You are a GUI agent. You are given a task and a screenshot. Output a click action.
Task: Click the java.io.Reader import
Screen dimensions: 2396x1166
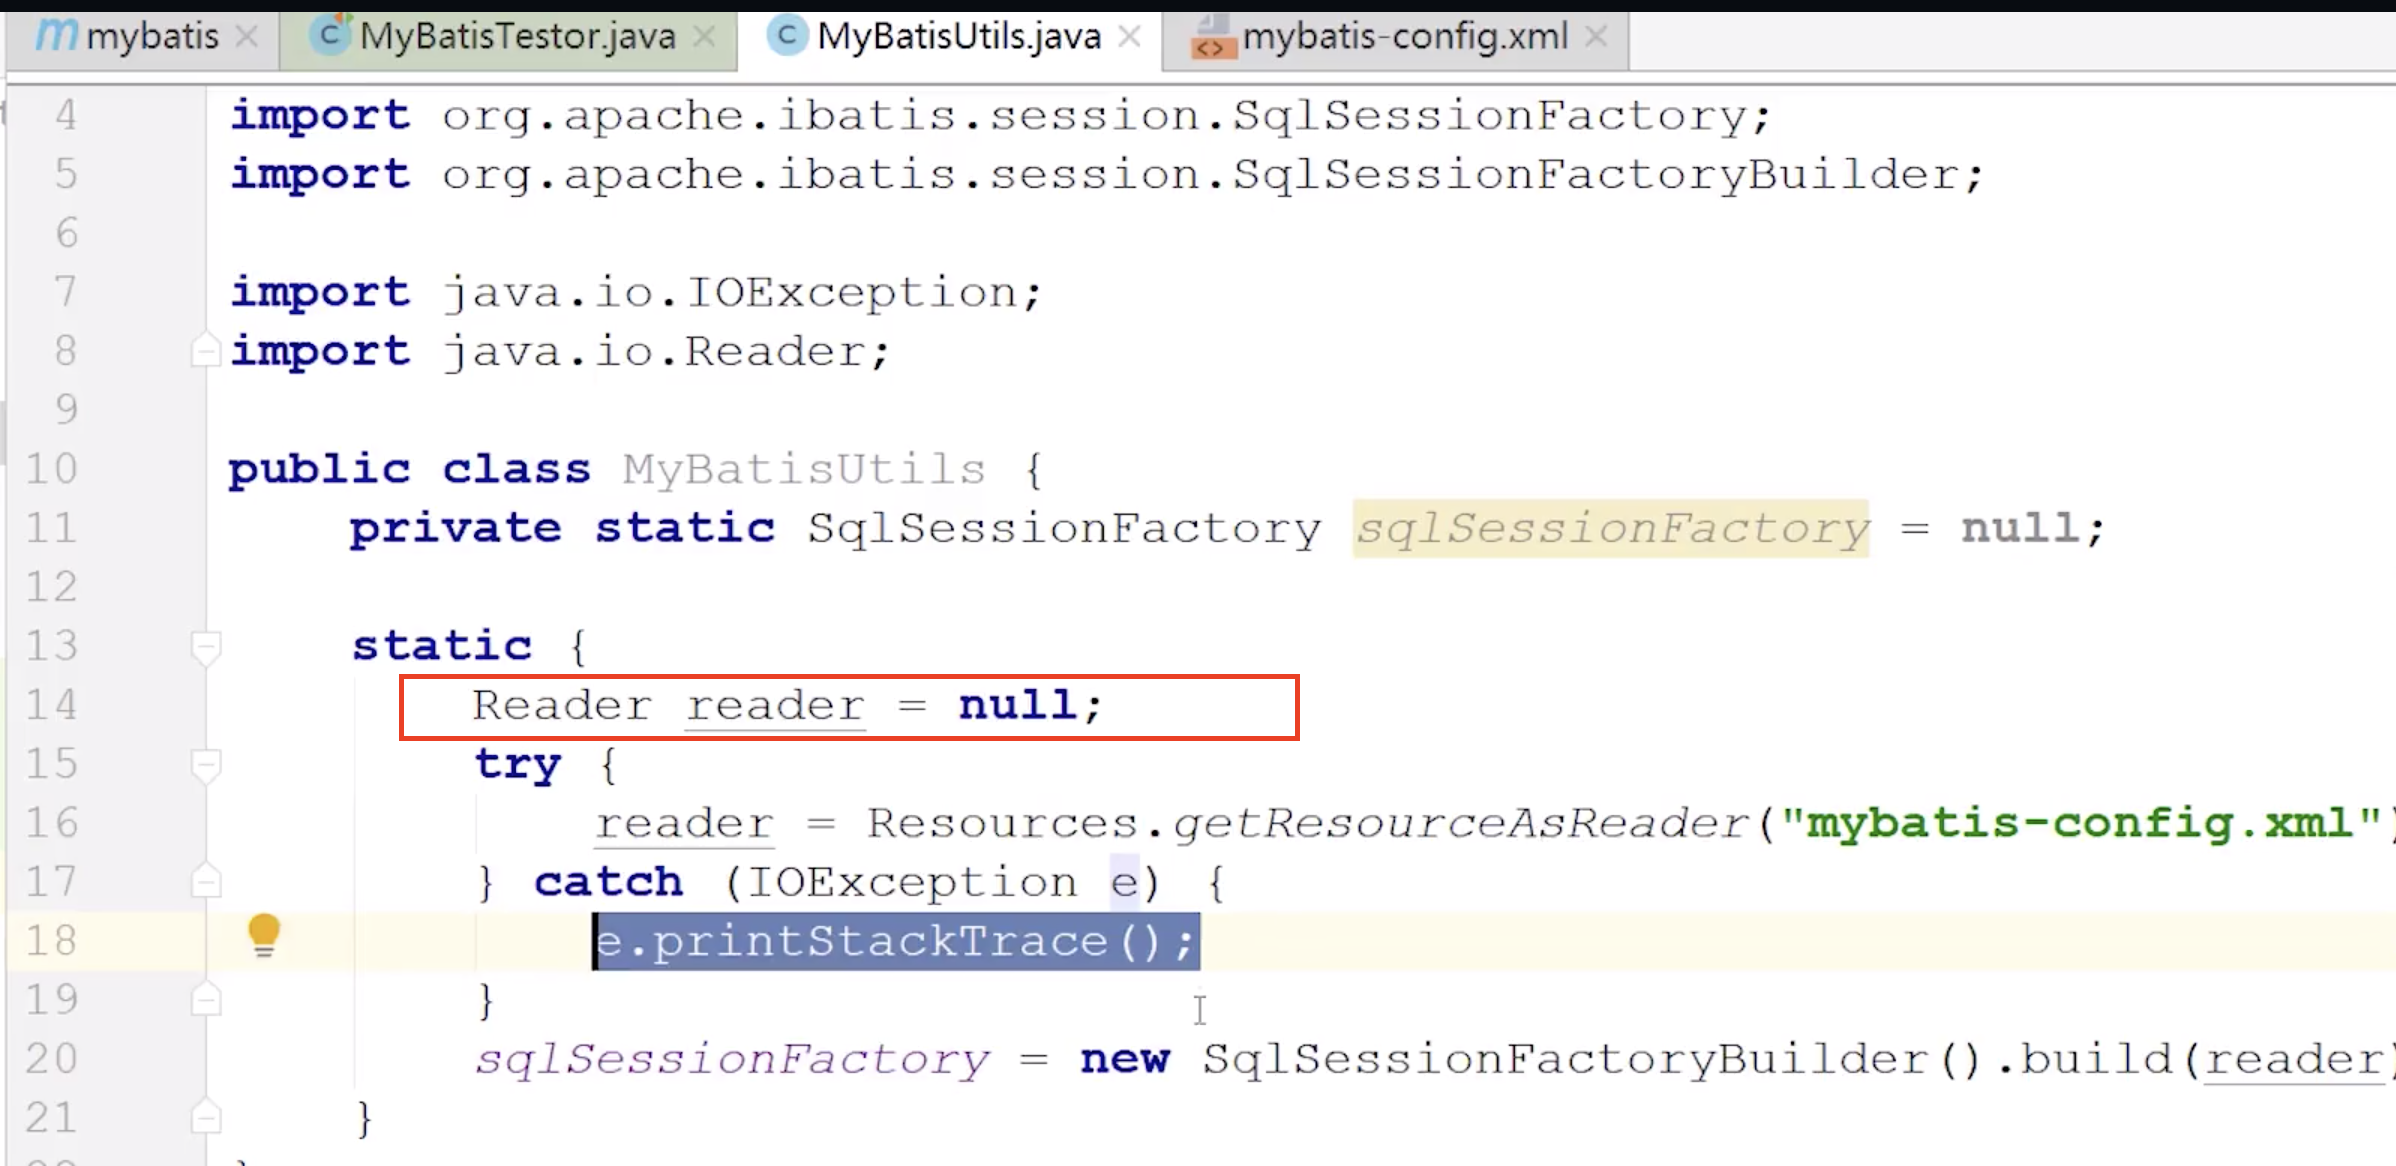point(665,351)
